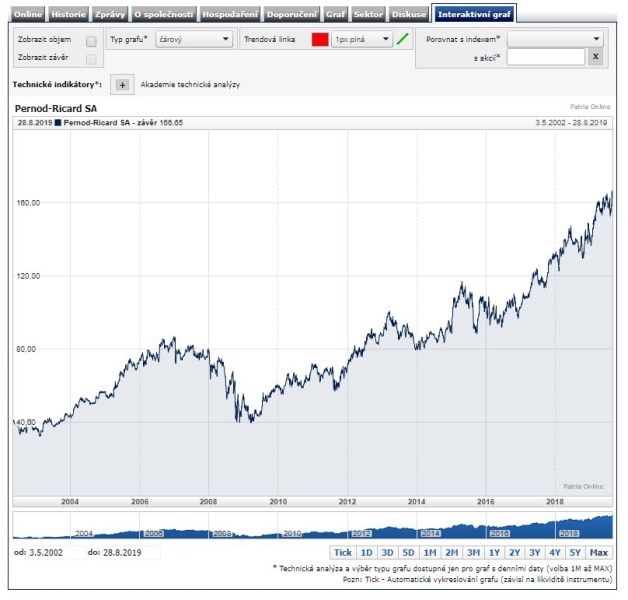Select the 1Y time range button
This screenshot has height=600, width=628.
(494, 552)
